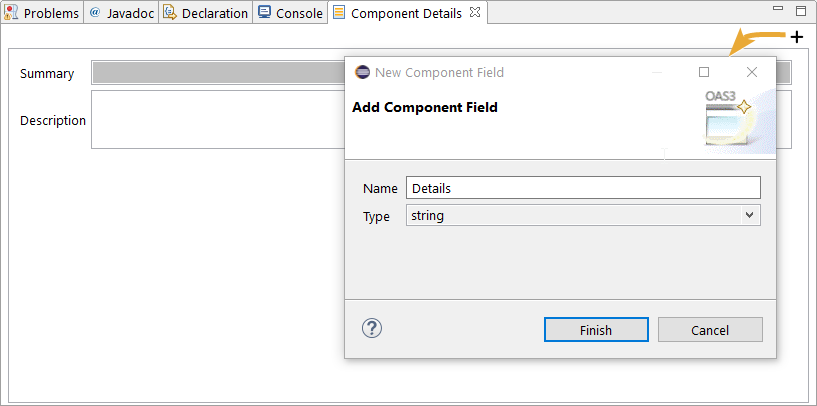Screen dimensions: 817x406
Task: Maximize the New Component Field dialog
Action: pos(704,72)
